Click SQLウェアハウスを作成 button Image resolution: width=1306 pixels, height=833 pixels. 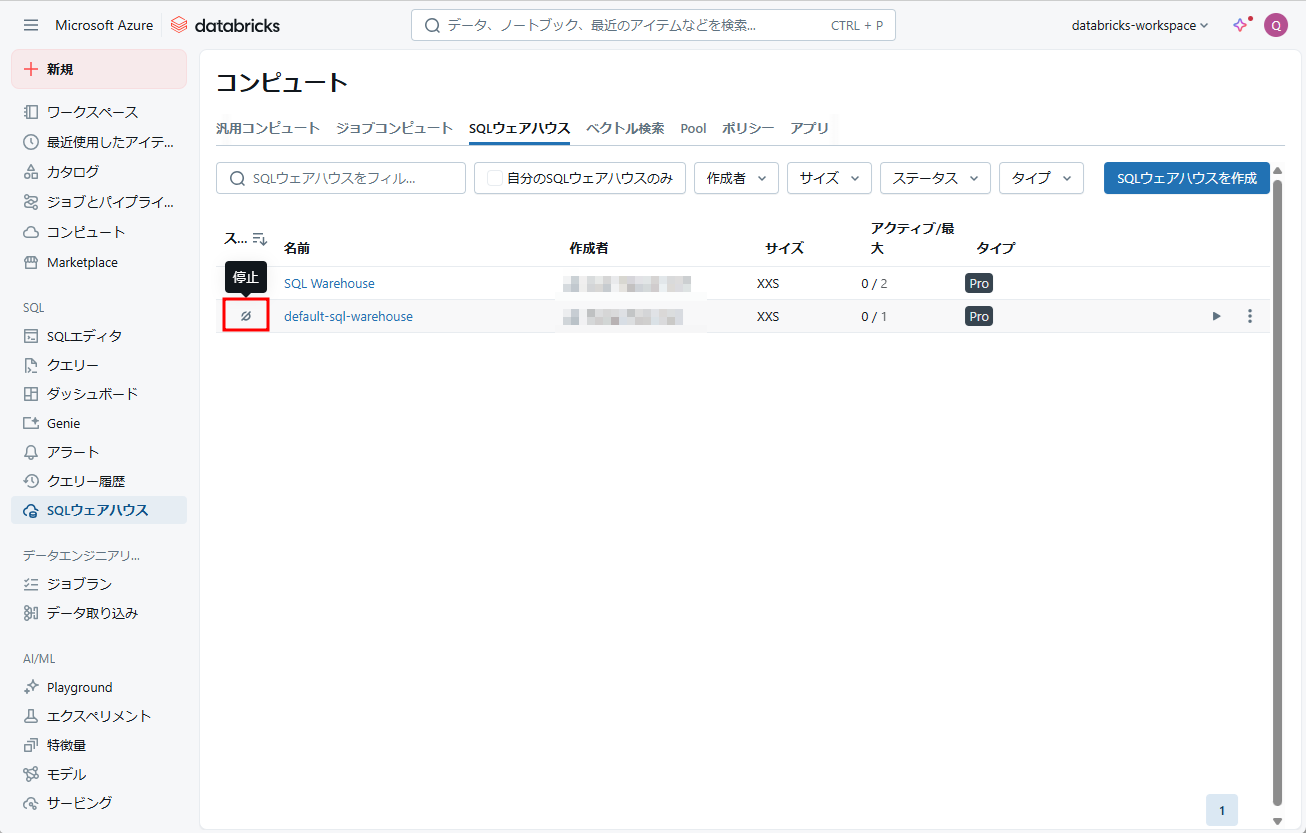[1187, 178]
